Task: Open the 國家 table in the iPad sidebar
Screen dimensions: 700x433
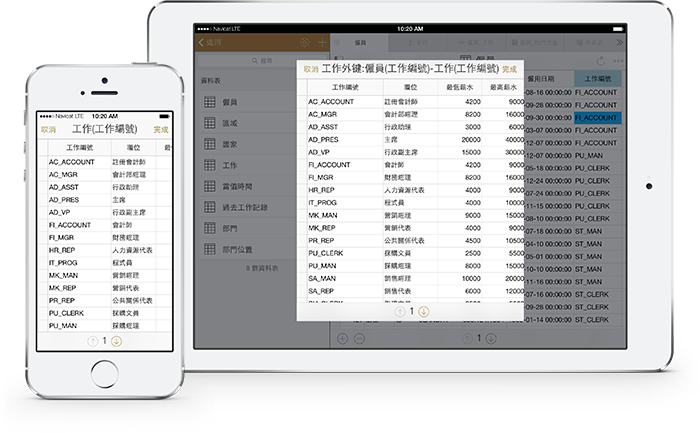Action: [x=246, y=144]
